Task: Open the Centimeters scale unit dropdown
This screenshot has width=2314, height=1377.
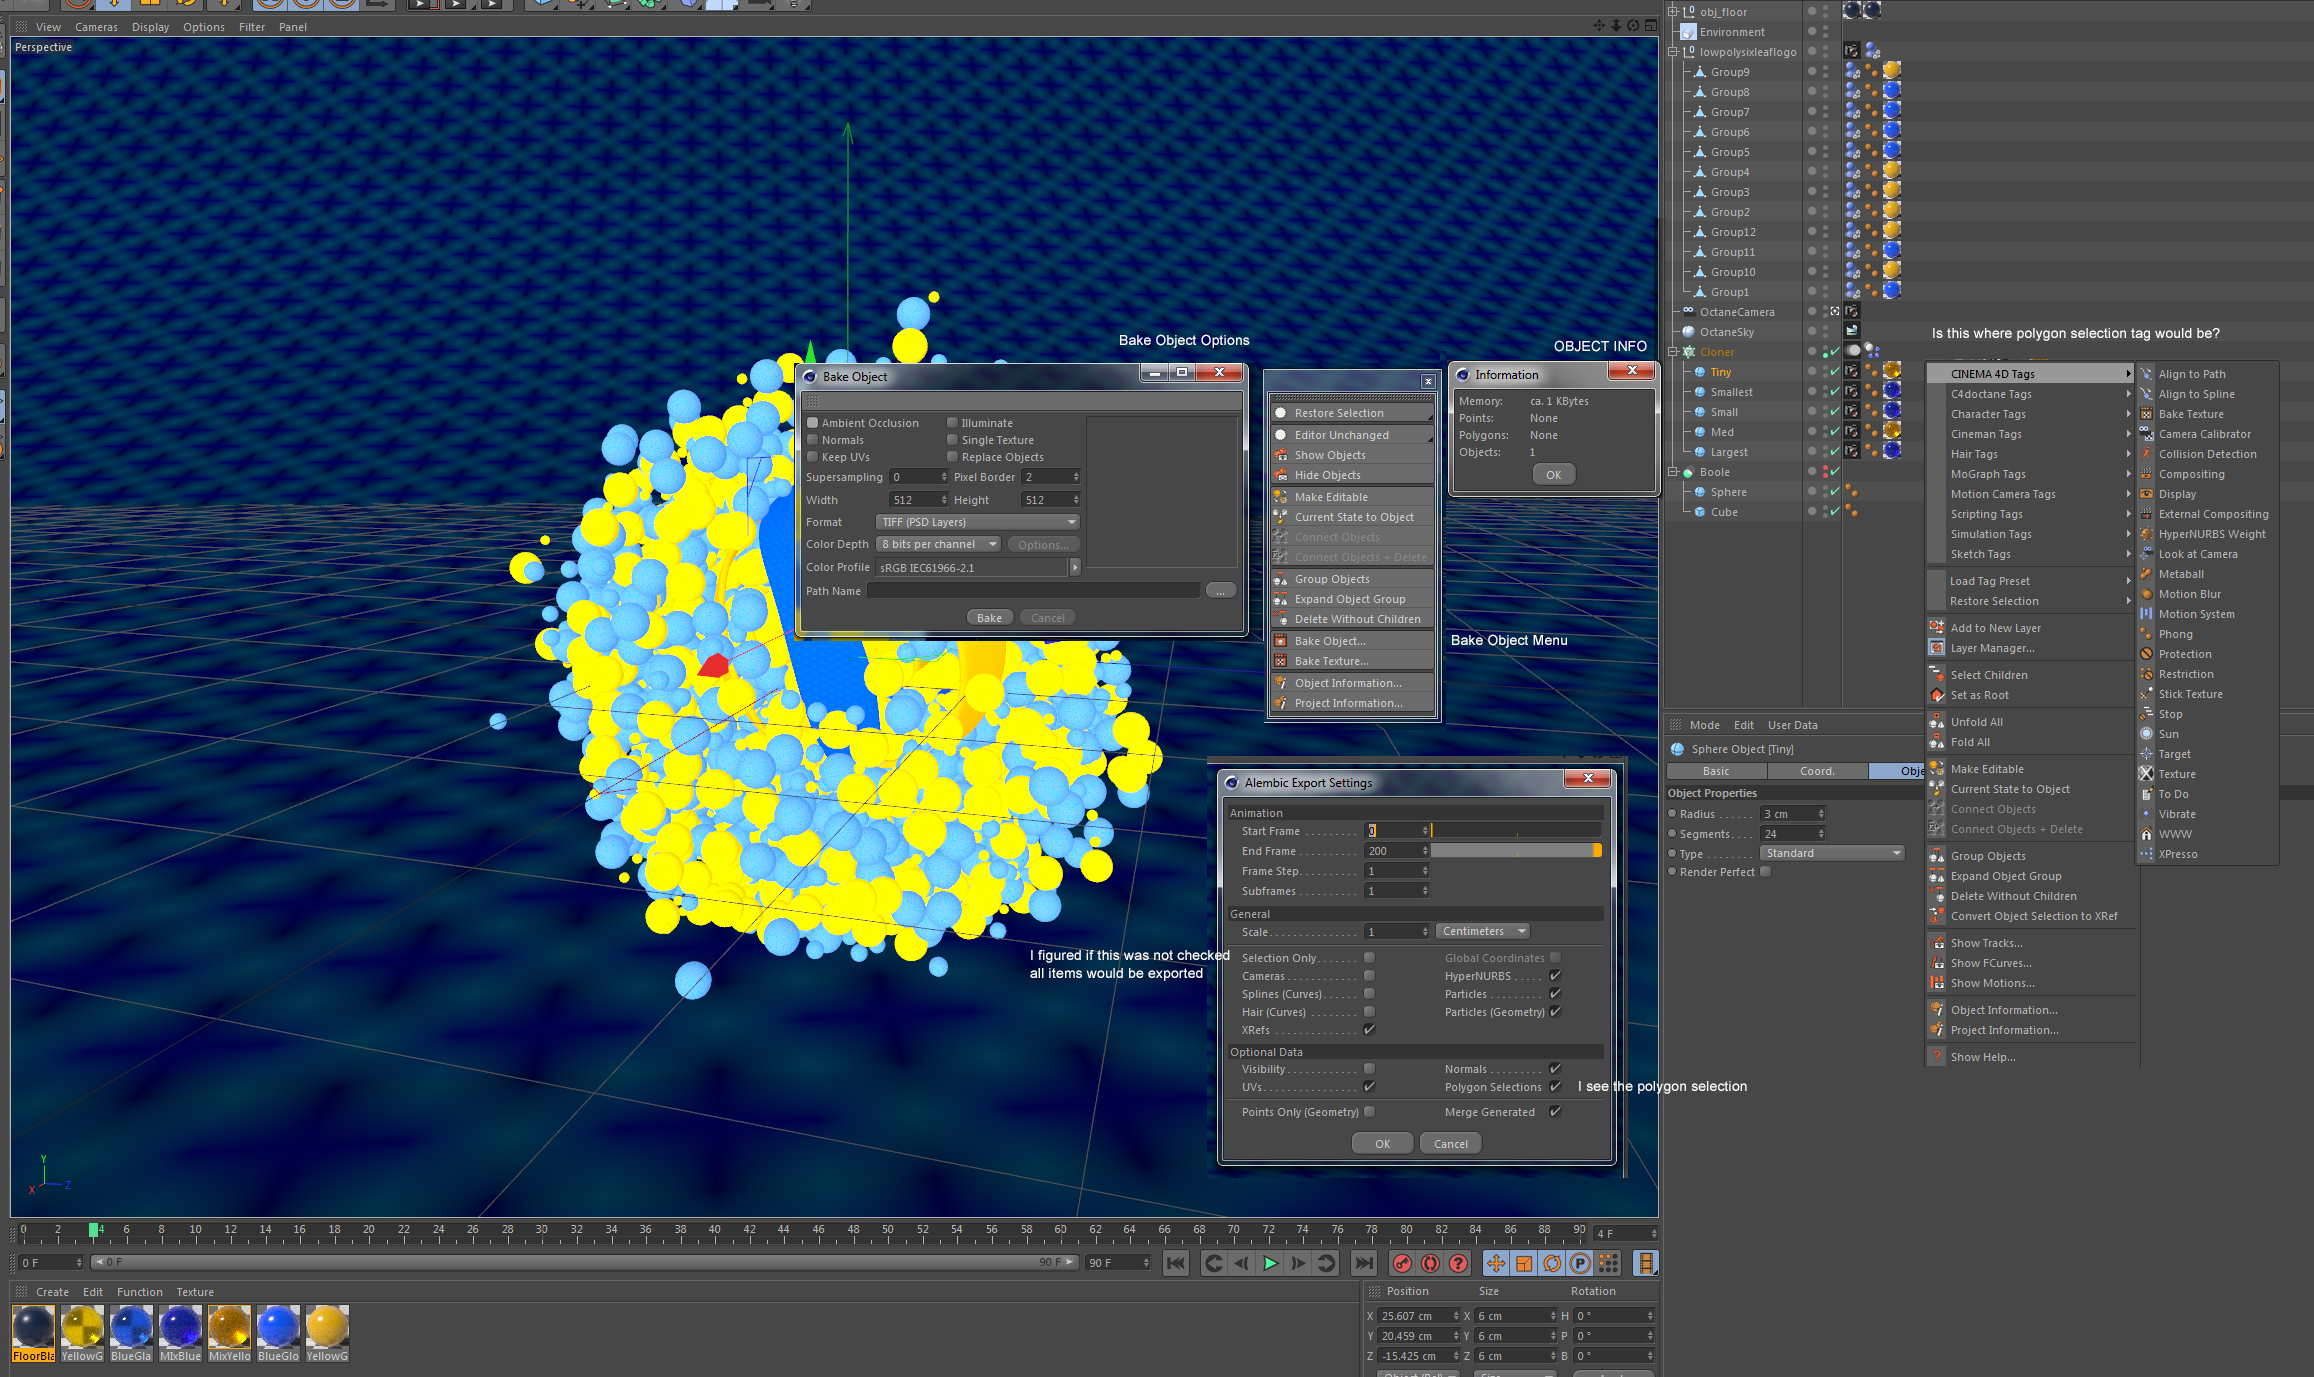Action: 1483,931
